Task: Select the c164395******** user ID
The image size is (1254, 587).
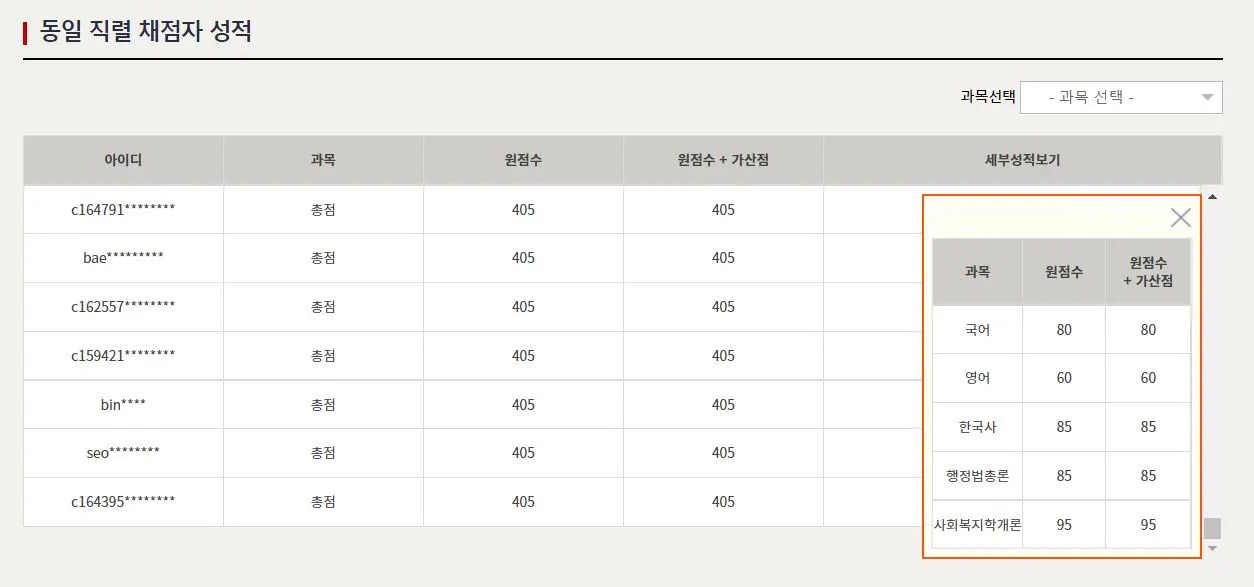Action: [123, 502]
